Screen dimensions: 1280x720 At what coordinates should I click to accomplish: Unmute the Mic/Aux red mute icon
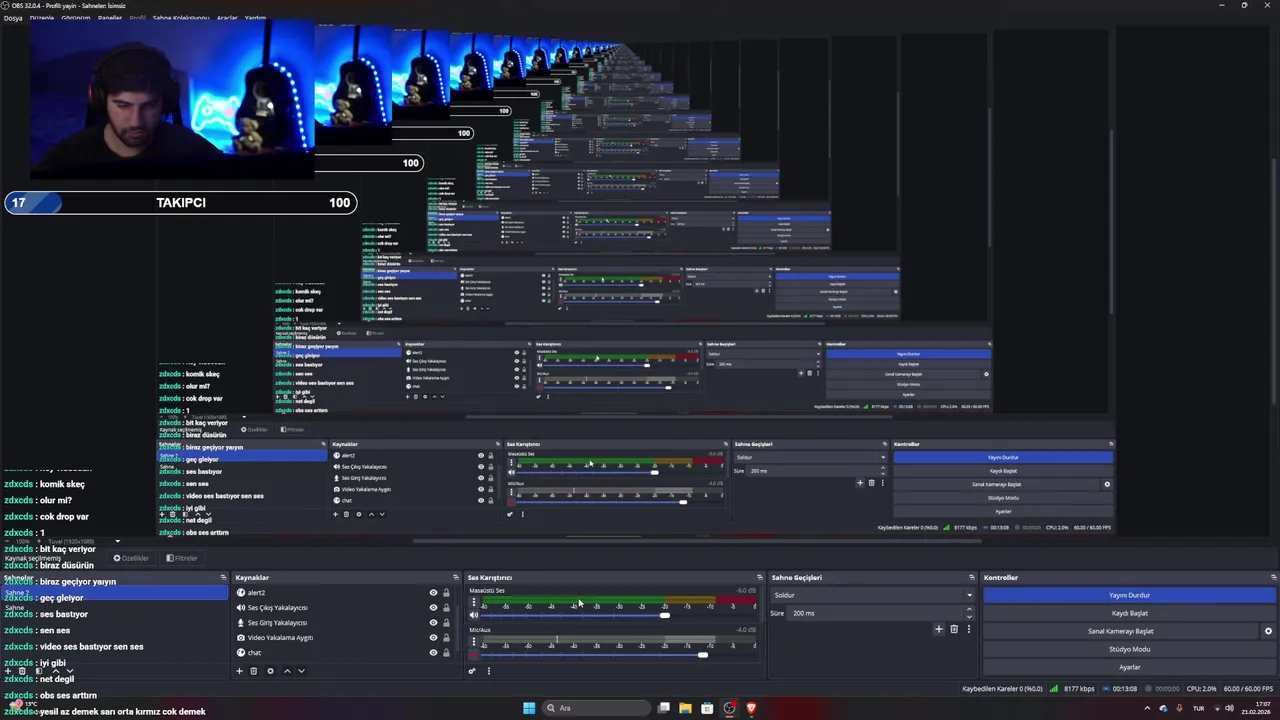pyautogui.click(x=474, y=655)
